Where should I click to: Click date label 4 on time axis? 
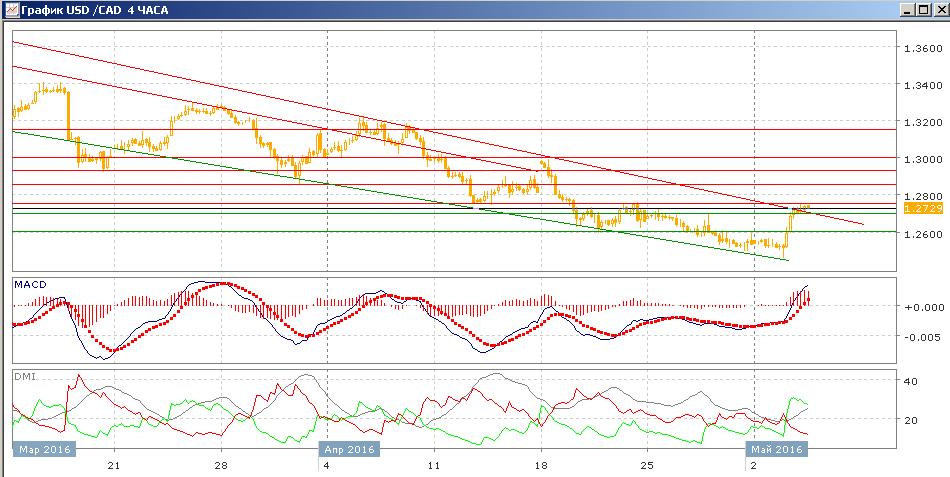pos(327,465)
